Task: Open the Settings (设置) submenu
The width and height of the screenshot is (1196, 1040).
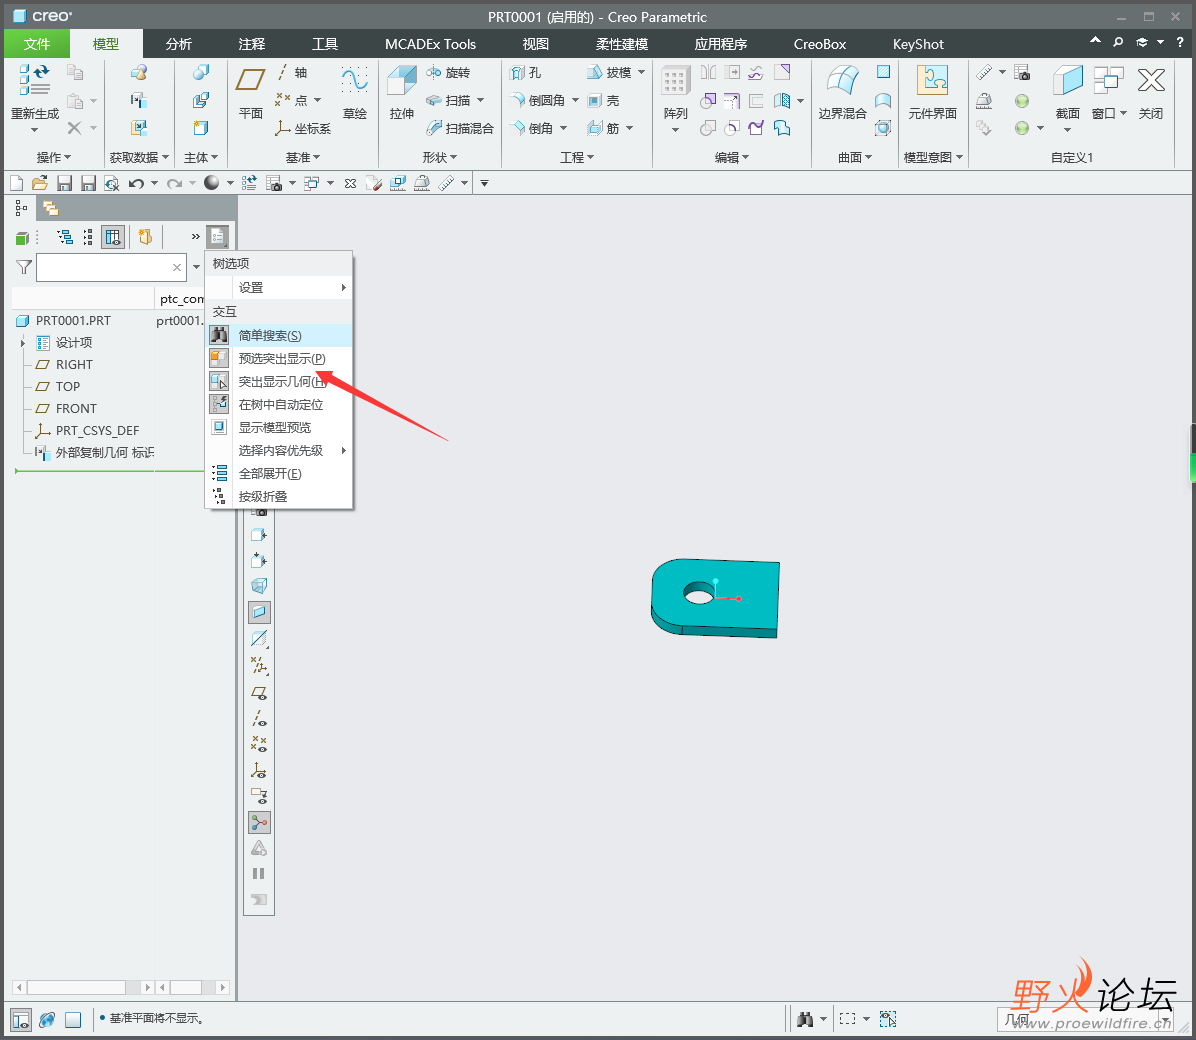Action: (x=279, y=288)
